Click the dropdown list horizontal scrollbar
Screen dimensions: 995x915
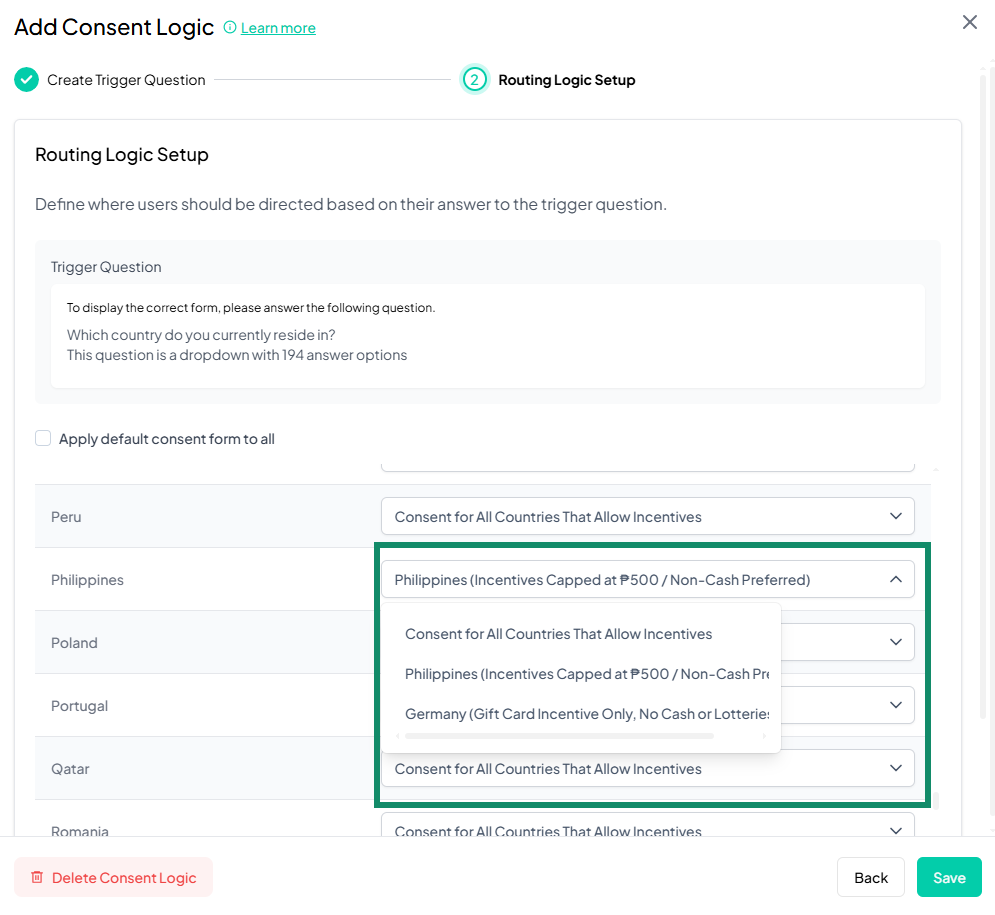(559, 735)
